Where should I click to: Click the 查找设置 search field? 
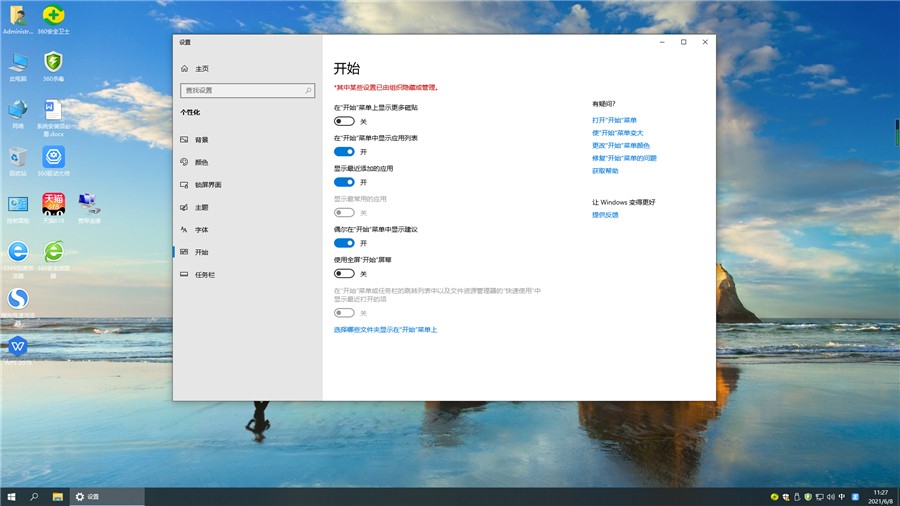point(247,90)
